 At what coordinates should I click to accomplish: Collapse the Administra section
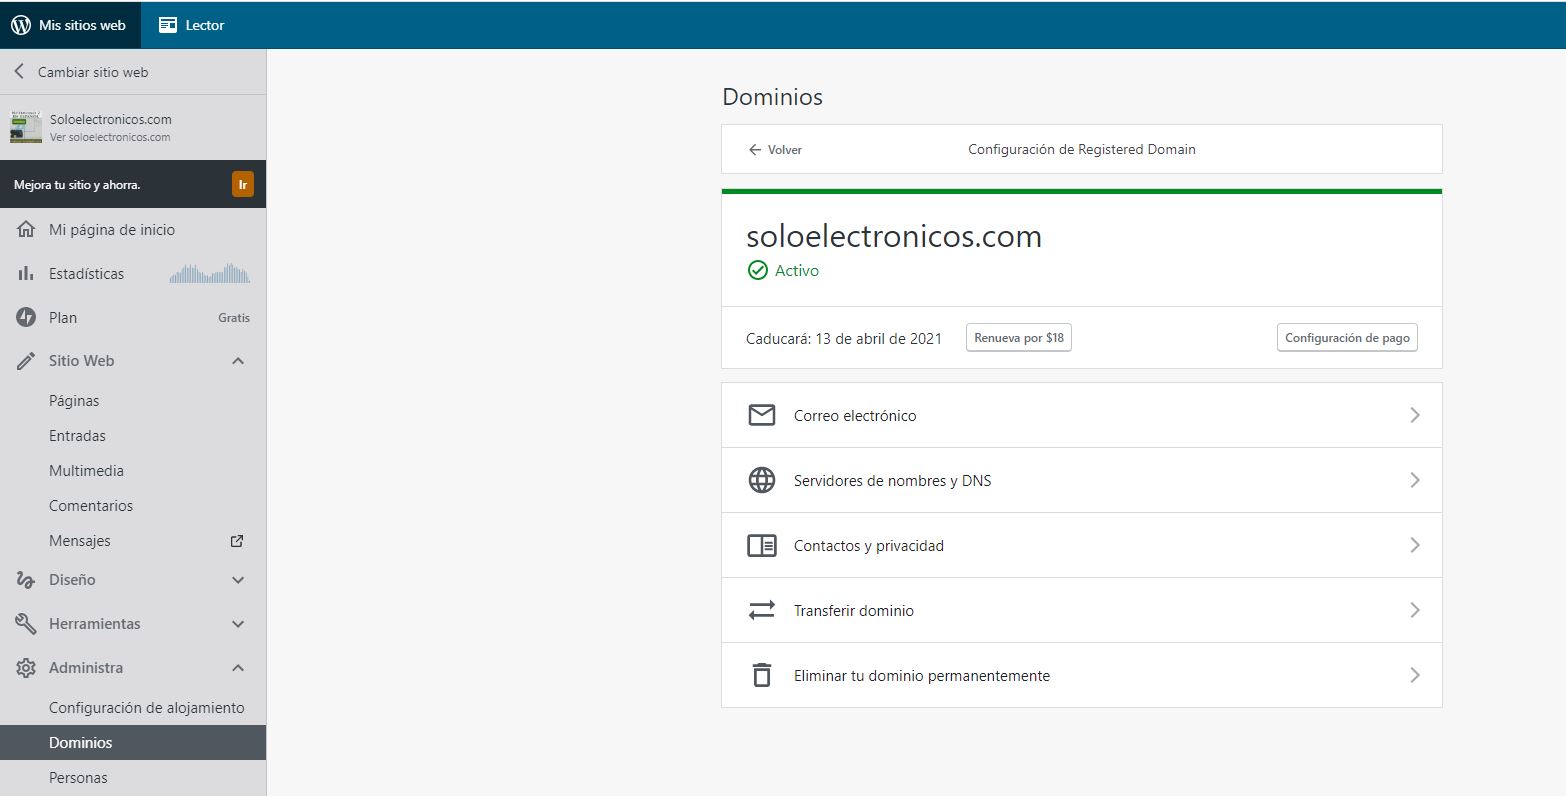238,668
